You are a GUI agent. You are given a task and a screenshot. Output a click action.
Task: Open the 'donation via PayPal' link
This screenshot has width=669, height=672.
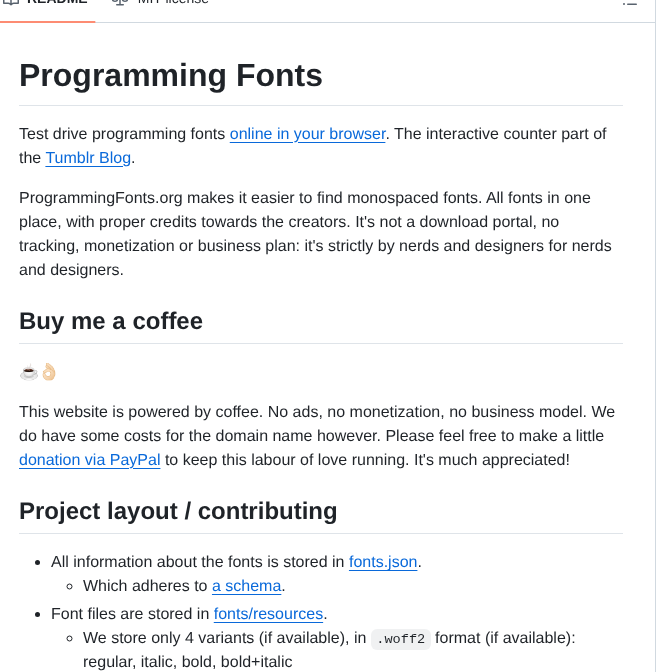pyautogui.click(x=90, y=460)
